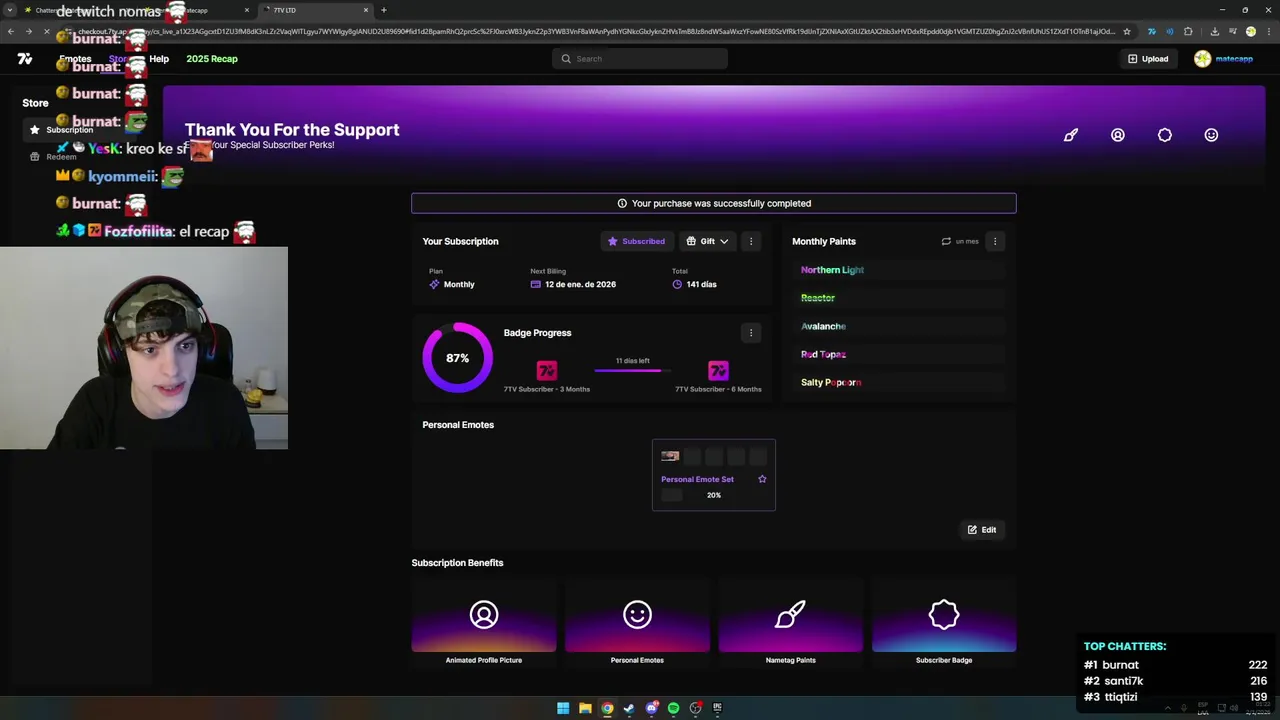This screenshot has width=1280, height=720.
Task: Open the paint brush icon in banner
Action: (x=1071, y=135)
